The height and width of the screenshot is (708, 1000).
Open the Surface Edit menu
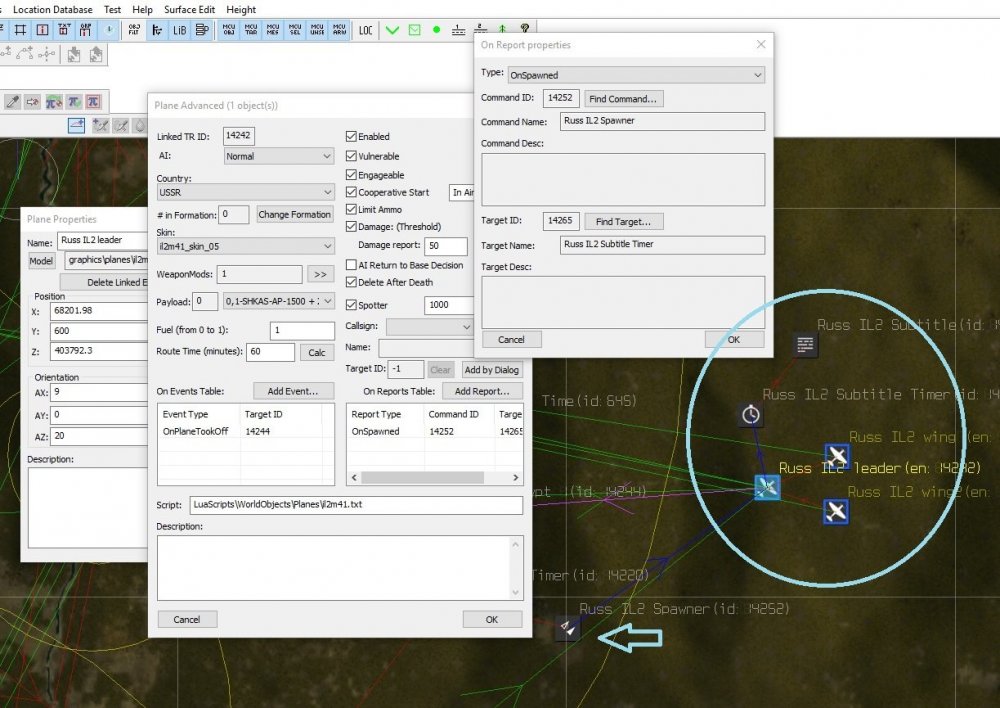[191, 9]
